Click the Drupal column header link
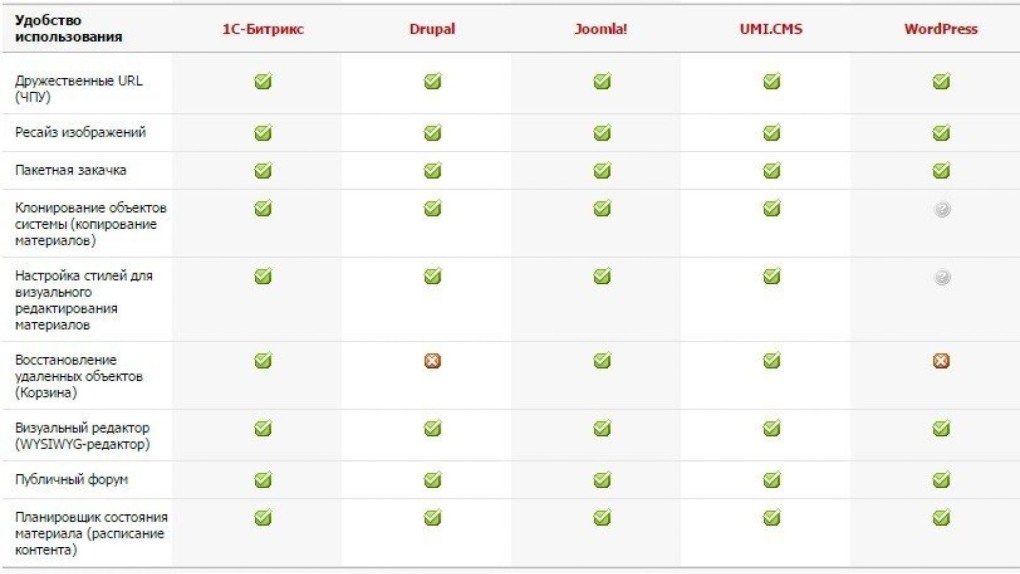The image size is (1020, 574). [x=432, y=29]
